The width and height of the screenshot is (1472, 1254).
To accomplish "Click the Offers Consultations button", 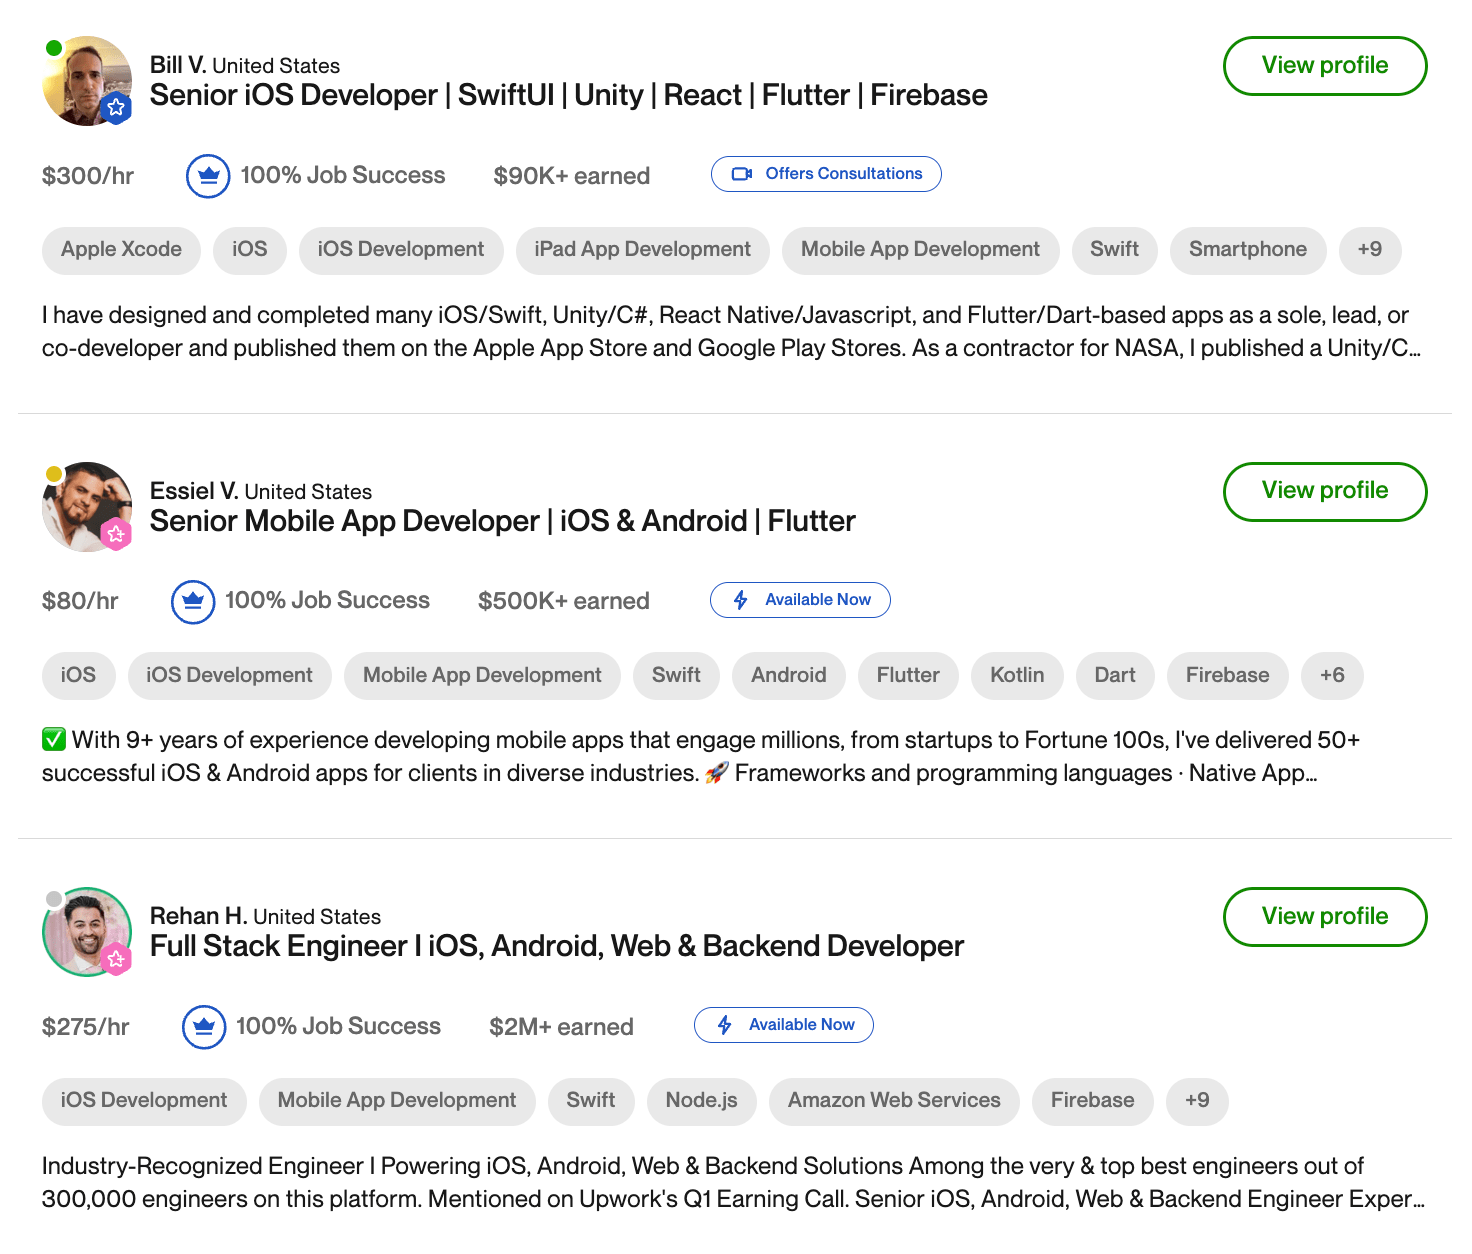I will [x=826, y=173].
